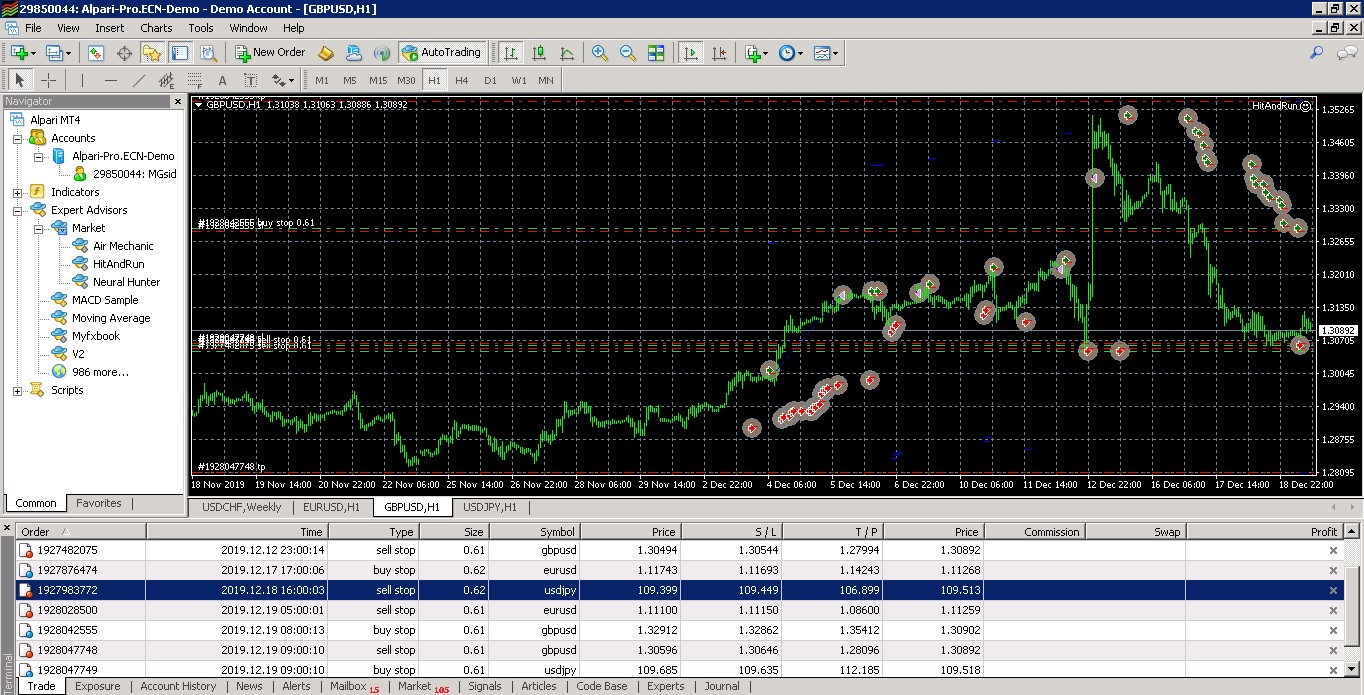
Task: Switch to the Account History tab
Action: click(x=178, y=686)
